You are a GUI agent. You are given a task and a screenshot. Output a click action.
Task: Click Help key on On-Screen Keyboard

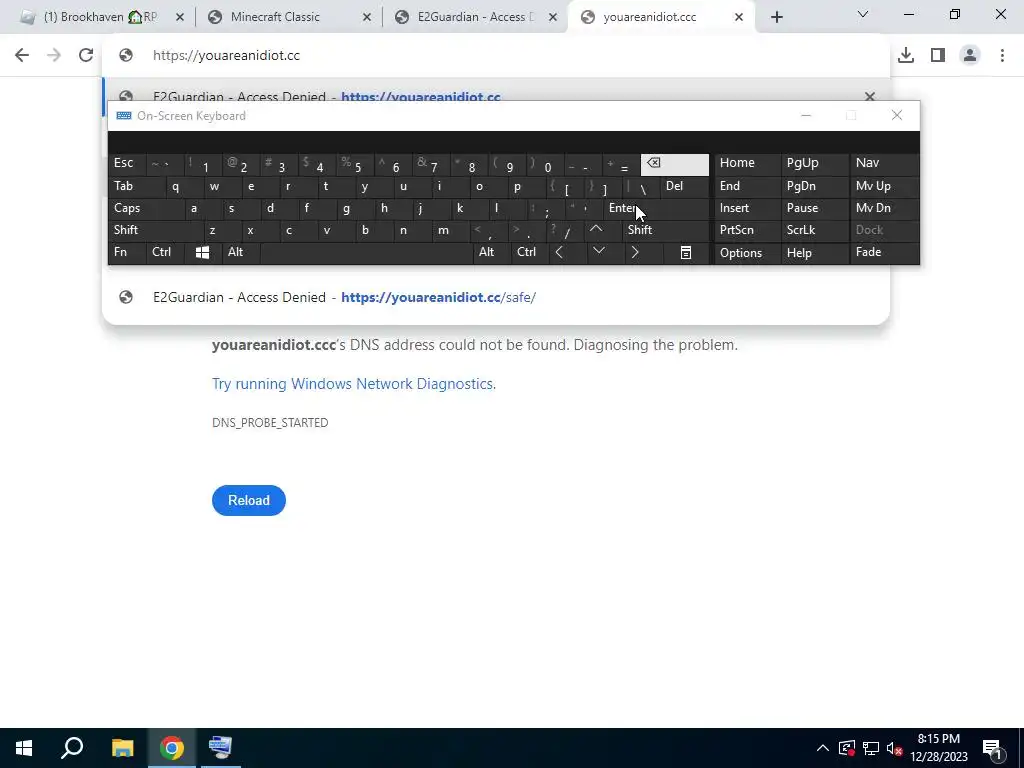point(814,253)
